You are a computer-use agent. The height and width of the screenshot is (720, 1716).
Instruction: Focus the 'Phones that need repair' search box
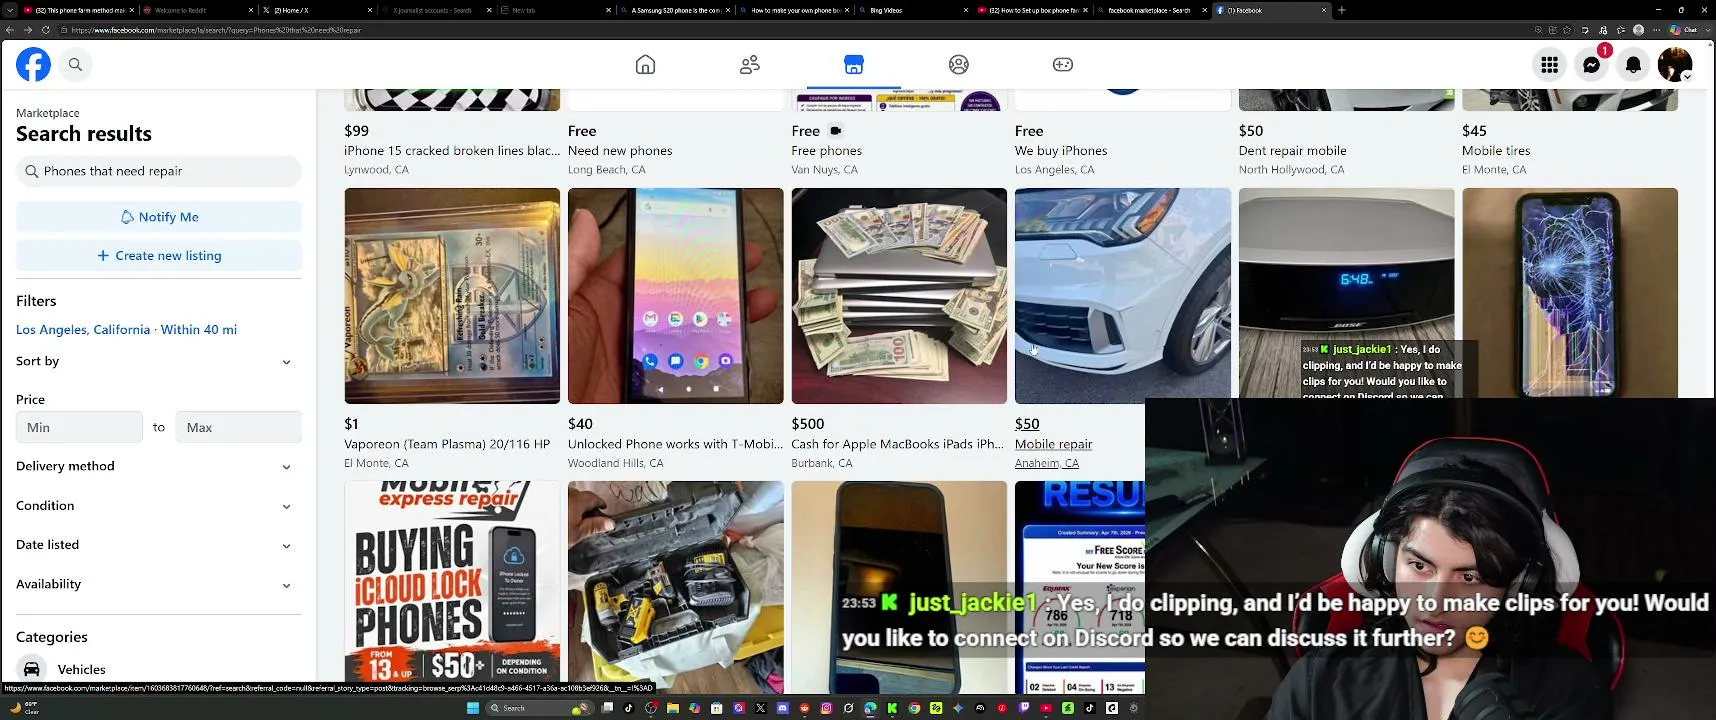159,171
